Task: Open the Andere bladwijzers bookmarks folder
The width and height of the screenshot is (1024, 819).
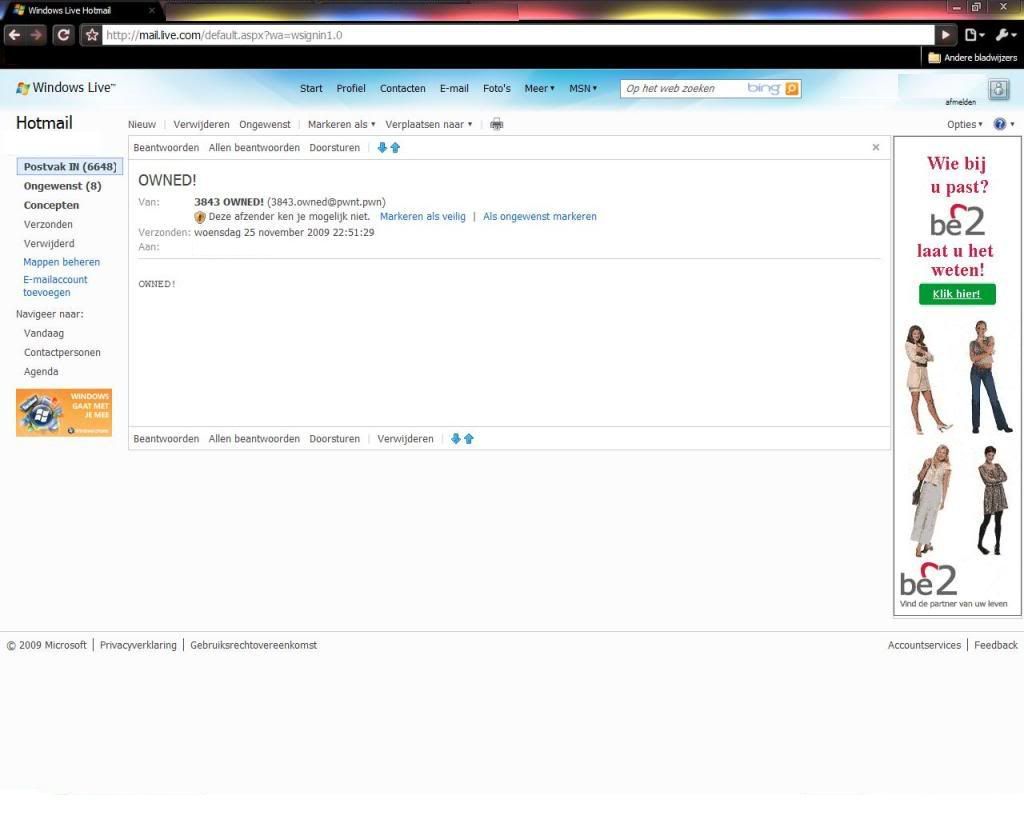Action: click(972, 57)
